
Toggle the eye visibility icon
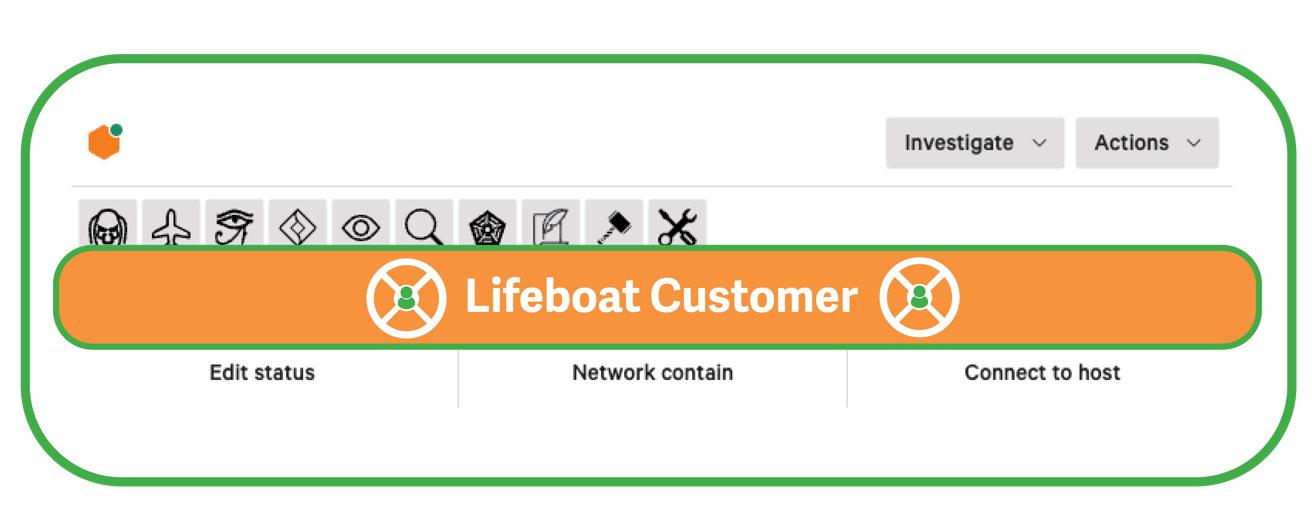pos(361,224)
